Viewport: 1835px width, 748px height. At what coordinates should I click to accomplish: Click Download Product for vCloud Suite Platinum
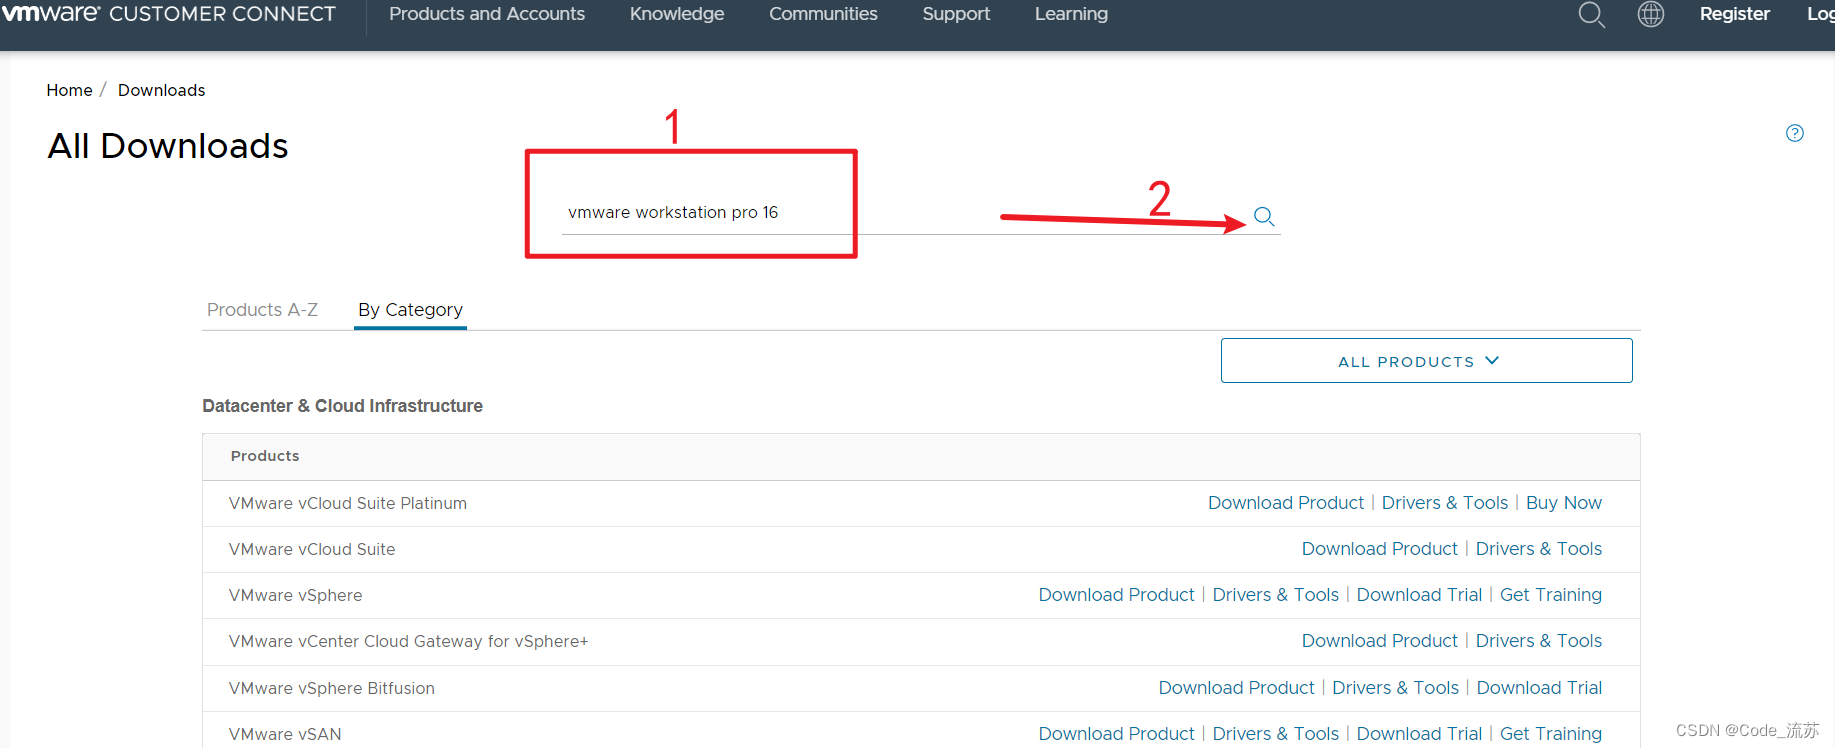coord(1286,503)
